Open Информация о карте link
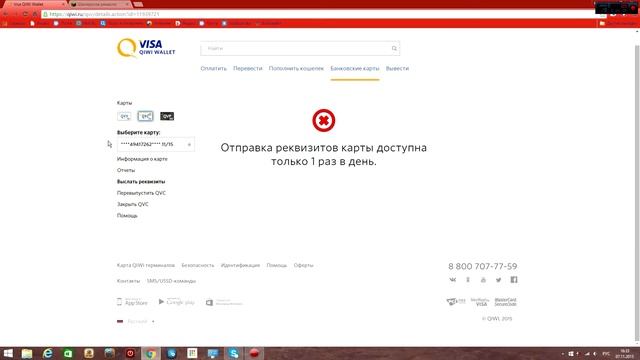 (x=142, y=159)
